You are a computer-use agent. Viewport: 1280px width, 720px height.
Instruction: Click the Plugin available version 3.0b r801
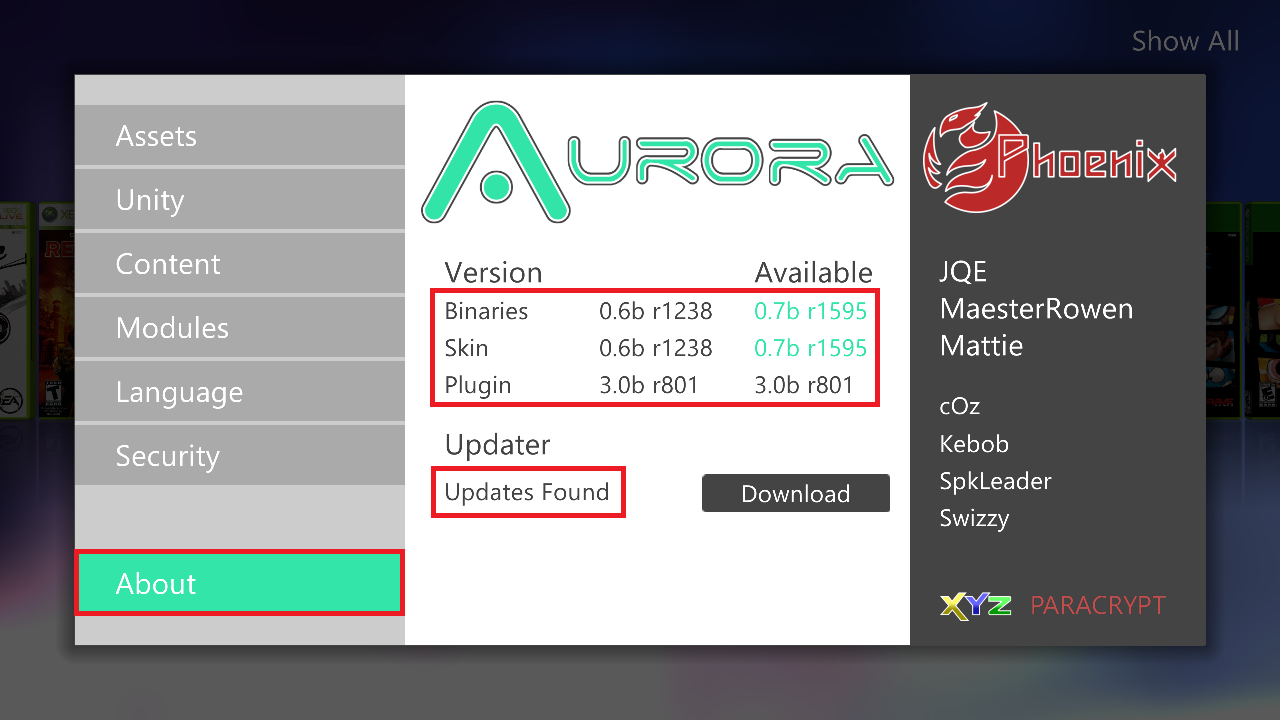(x=804, y=385)
